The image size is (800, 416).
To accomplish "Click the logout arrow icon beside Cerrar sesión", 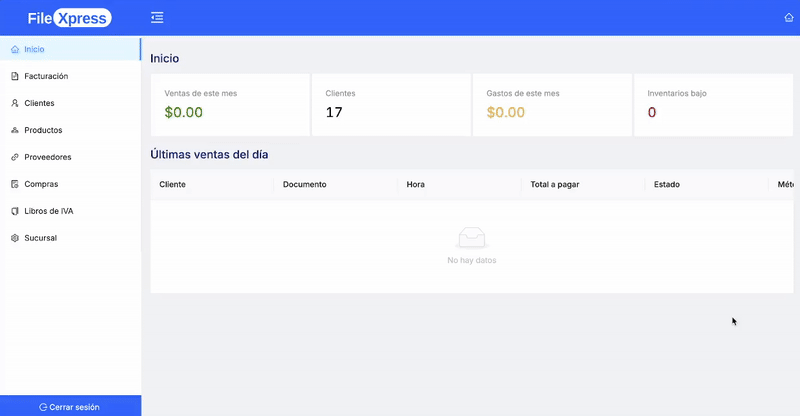I will pyautogui.click(x=43, y=407).
